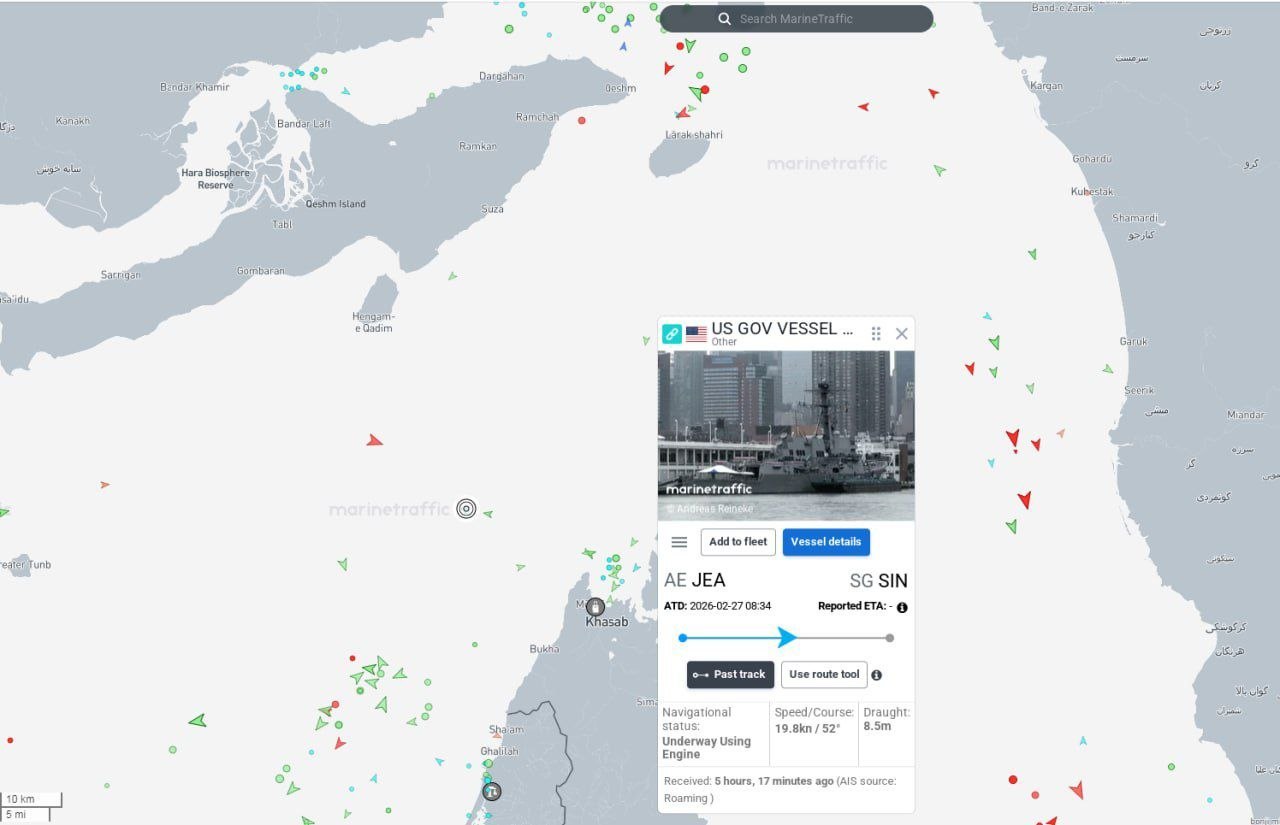Click the teal link icon beside the US flag

pos(672,334)
